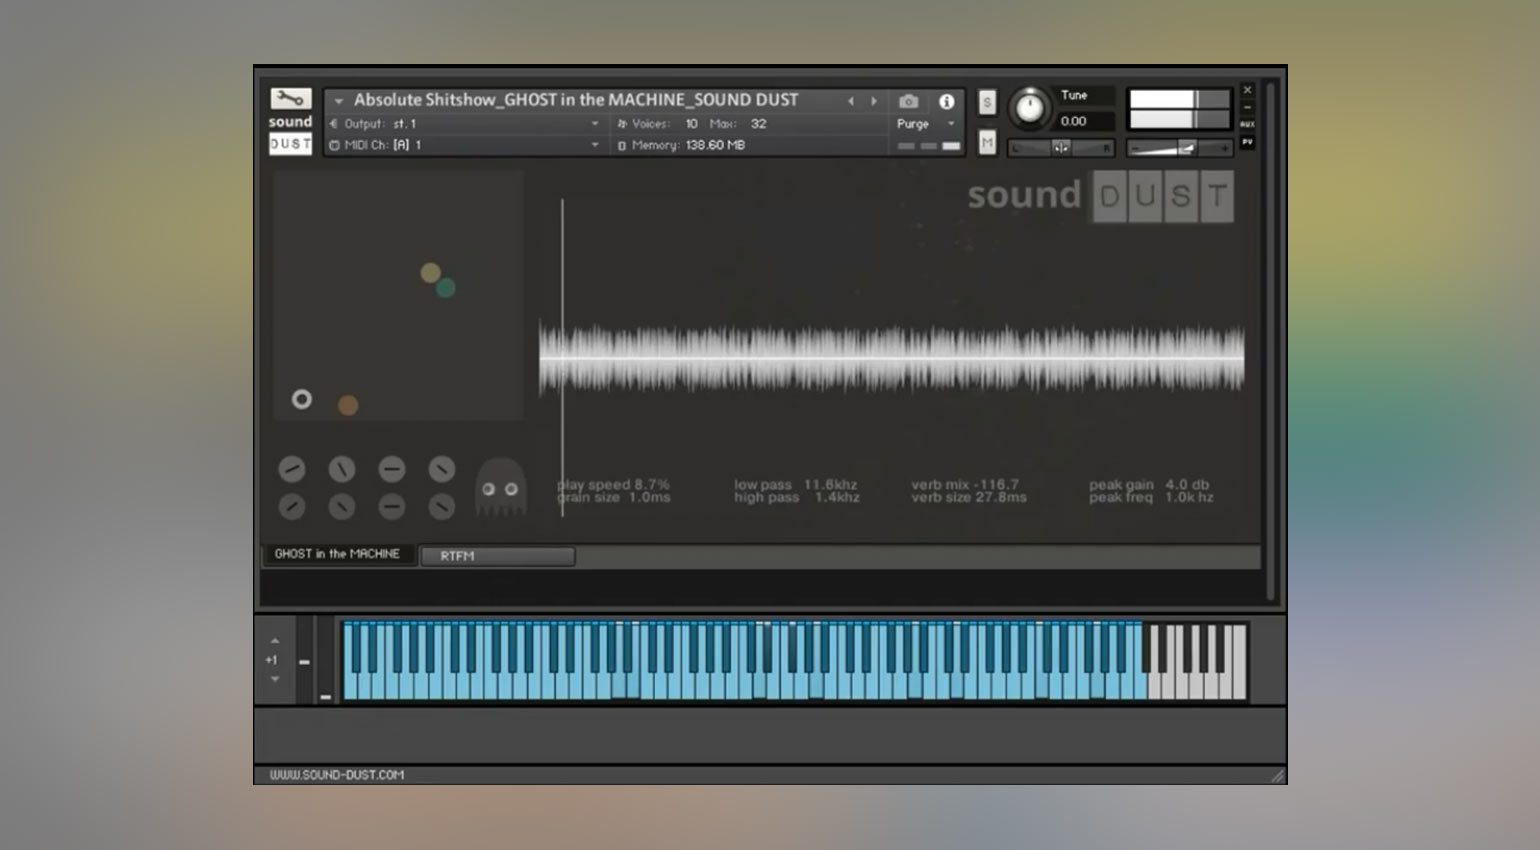Viewport: 1540px width, 850px height.
Task: Click third knob in upper knob row
Action: click(392, 468)
